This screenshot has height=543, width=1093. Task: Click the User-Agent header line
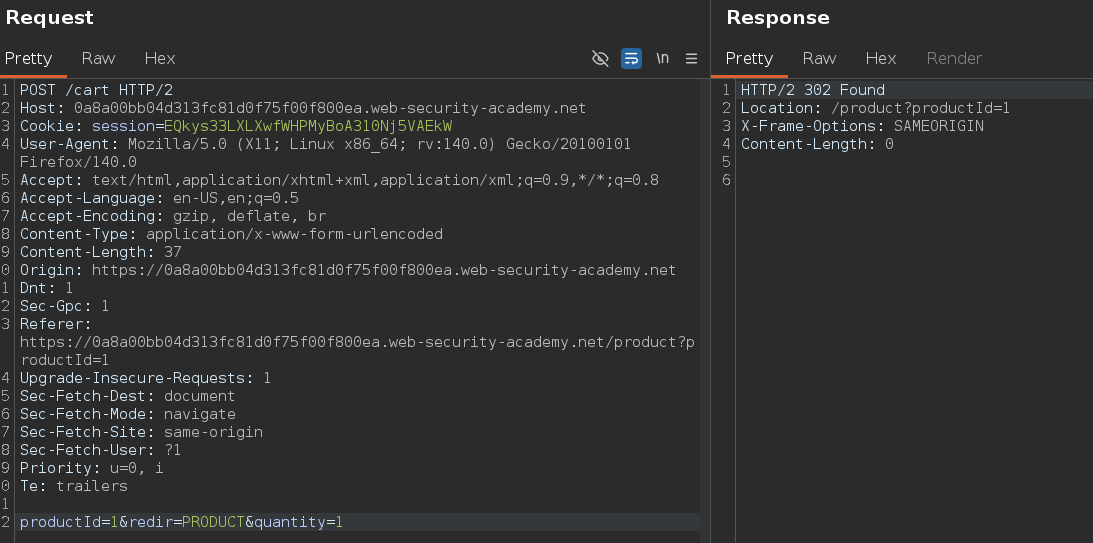click(325, 153)
